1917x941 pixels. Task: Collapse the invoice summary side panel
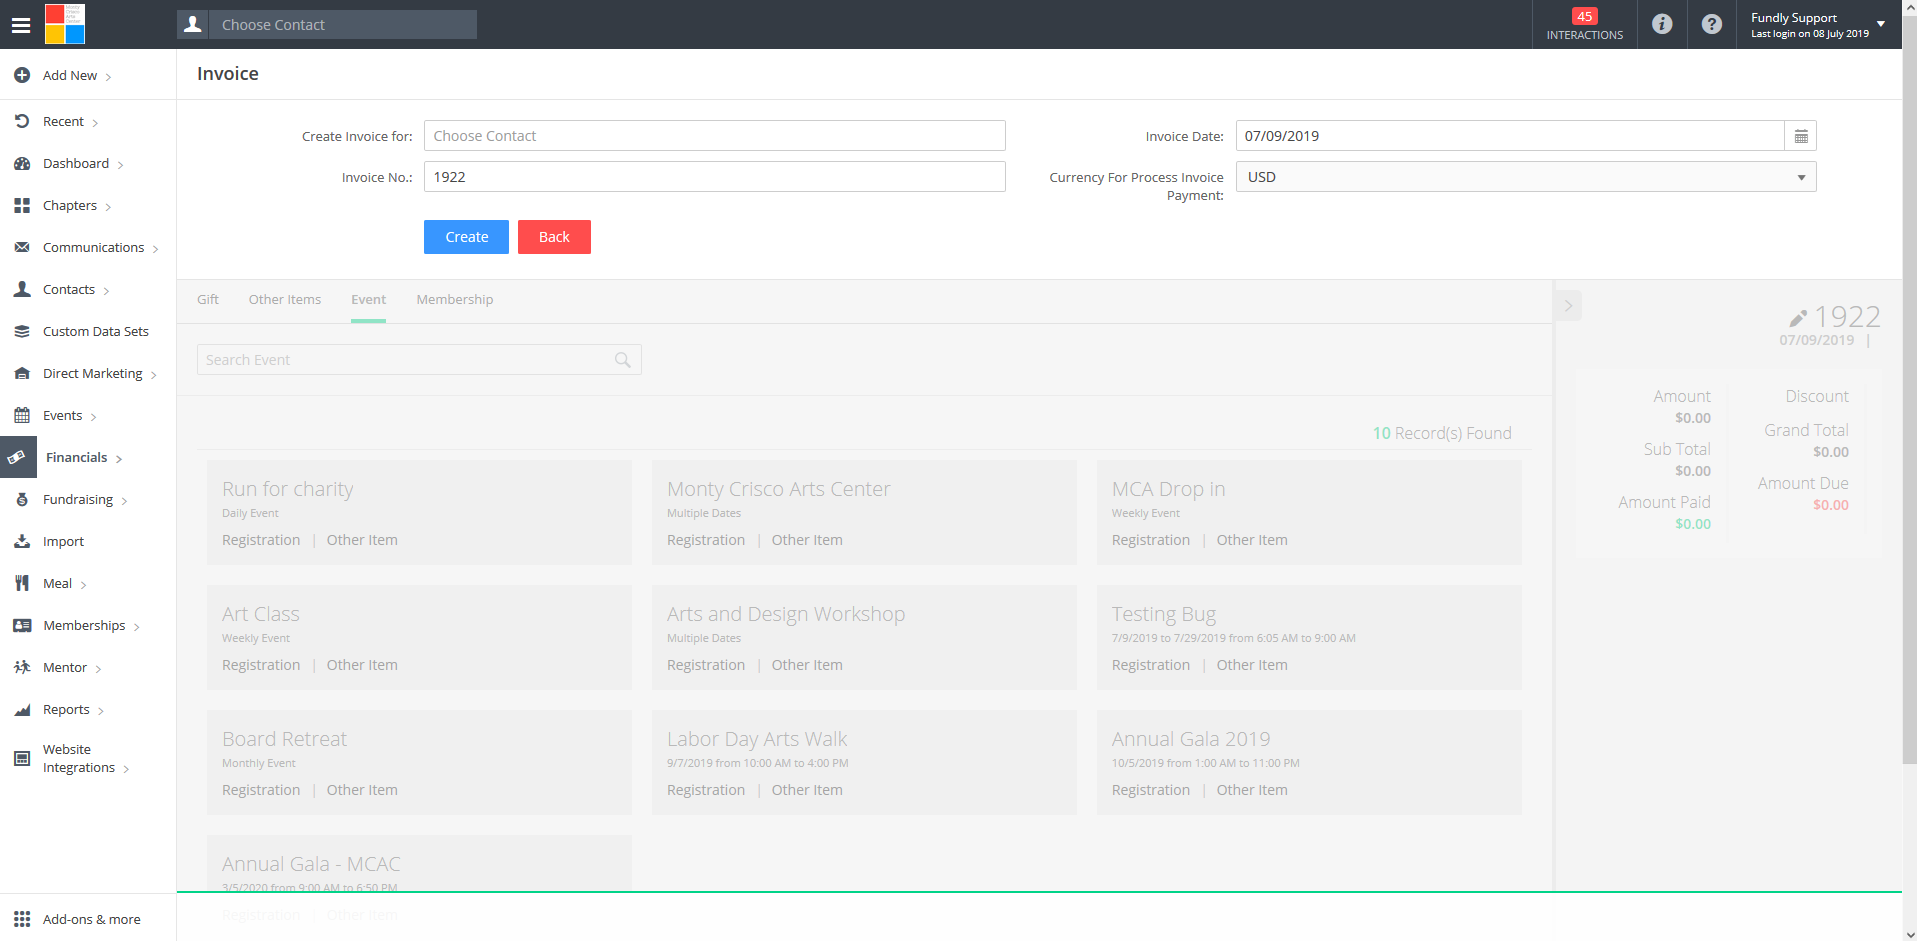click(x=1567, y=306)
